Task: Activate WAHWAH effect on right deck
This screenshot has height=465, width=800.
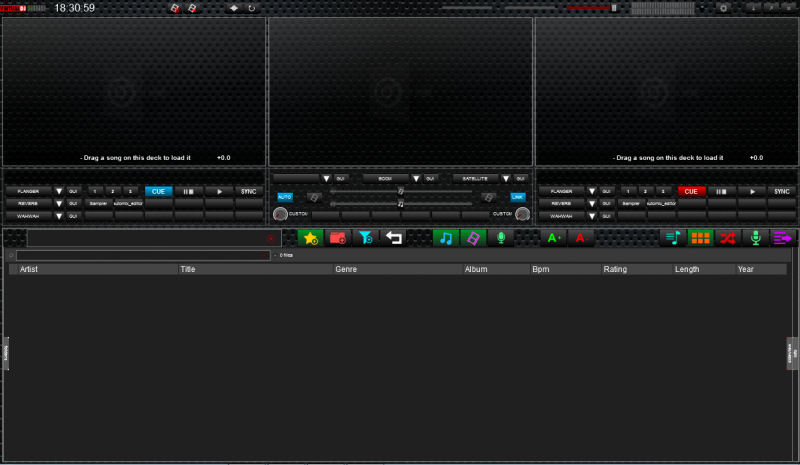Action: (x=561, y=216)
